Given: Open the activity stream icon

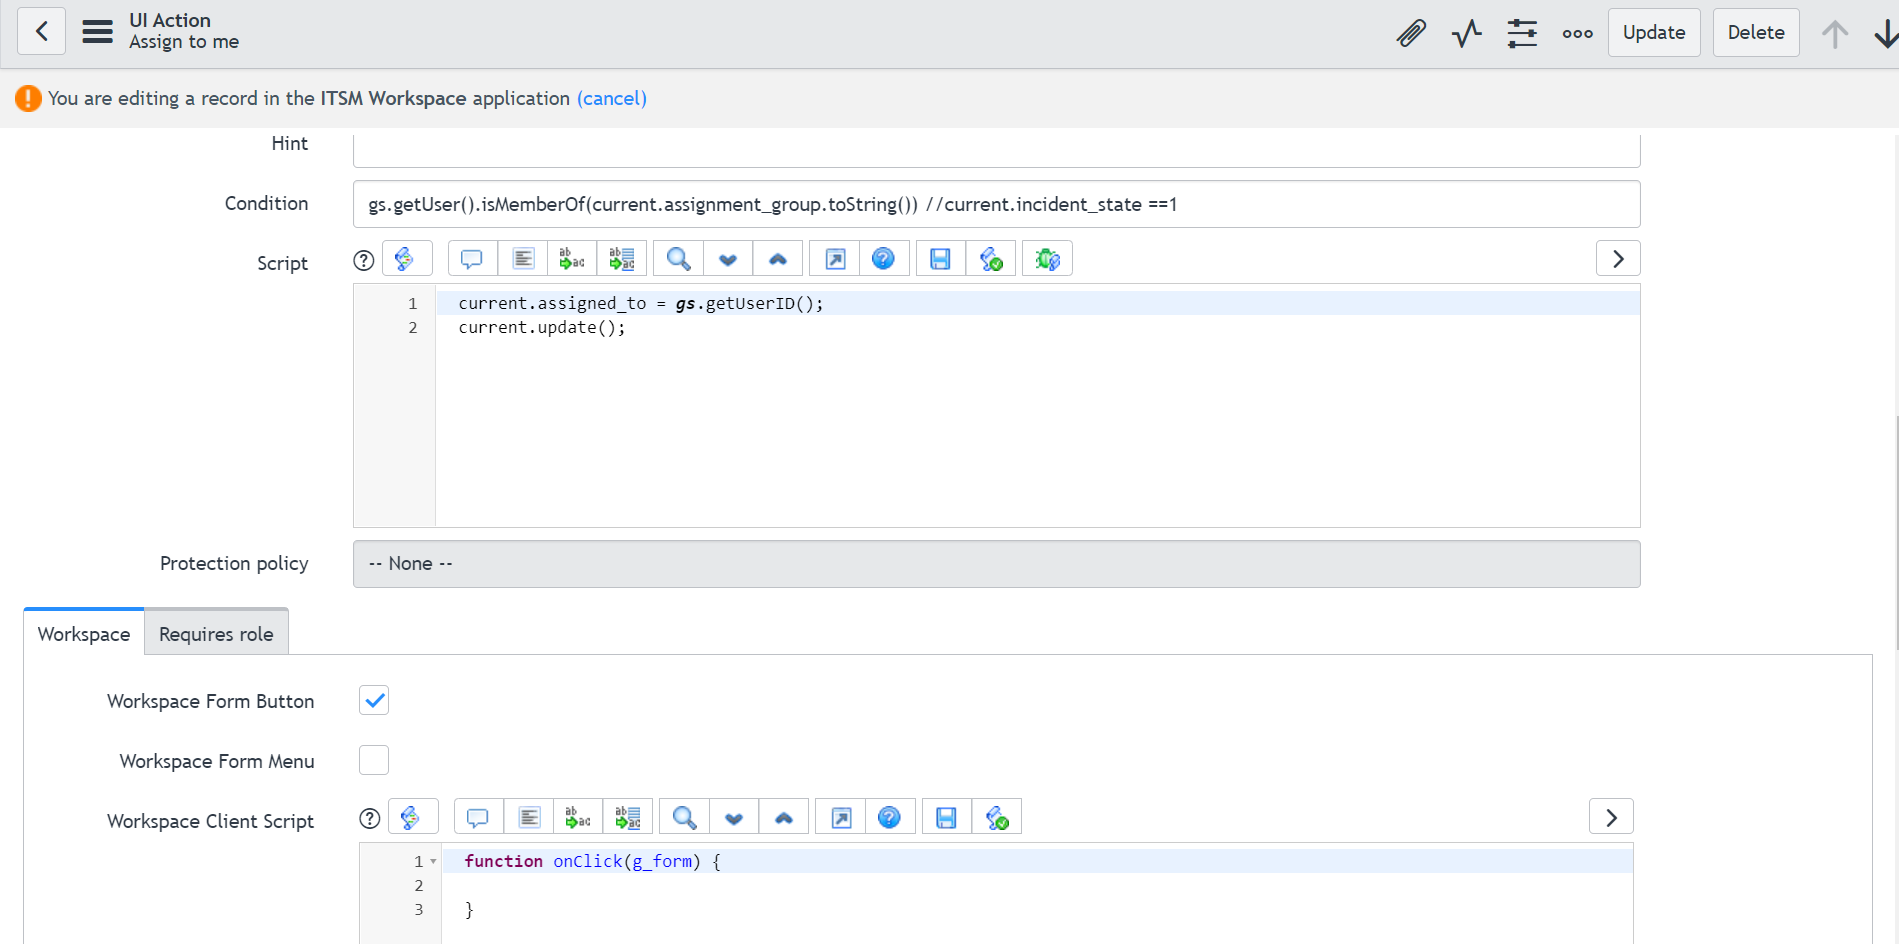Looking at the screenshot, I should [x=1466, y=33].
